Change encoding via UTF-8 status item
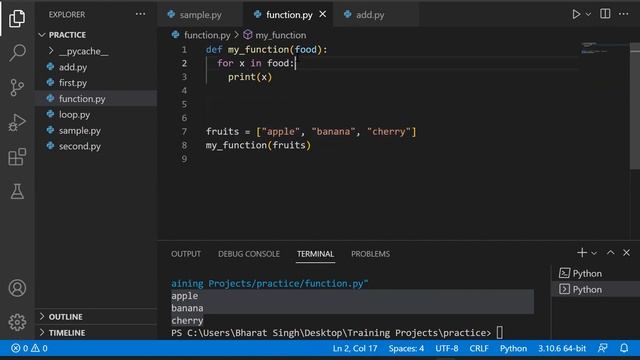Screen dimensions: 640x360 (x=447, y=348)
